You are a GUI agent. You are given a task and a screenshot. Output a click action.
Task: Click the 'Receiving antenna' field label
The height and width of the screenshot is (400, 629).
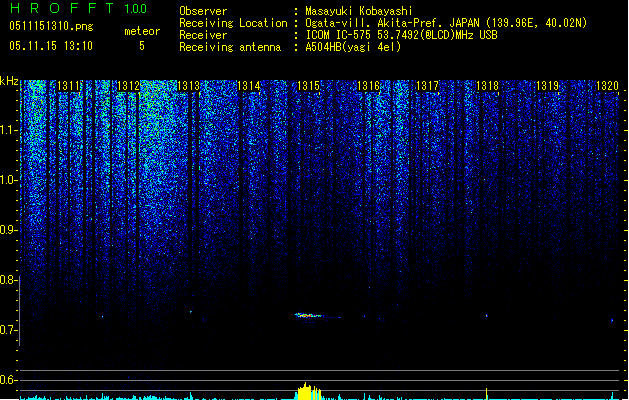pos(230,47)
